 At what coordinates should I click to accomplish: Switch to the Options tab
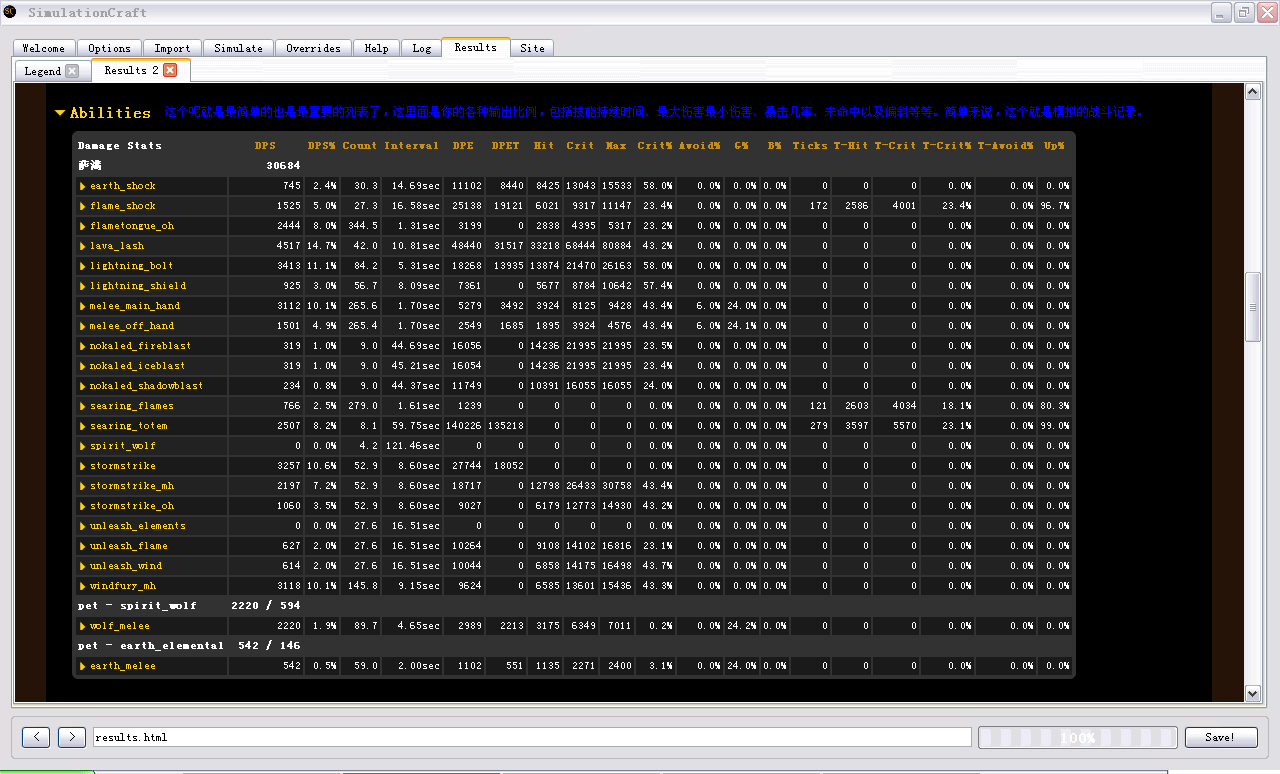pos(109,48)
